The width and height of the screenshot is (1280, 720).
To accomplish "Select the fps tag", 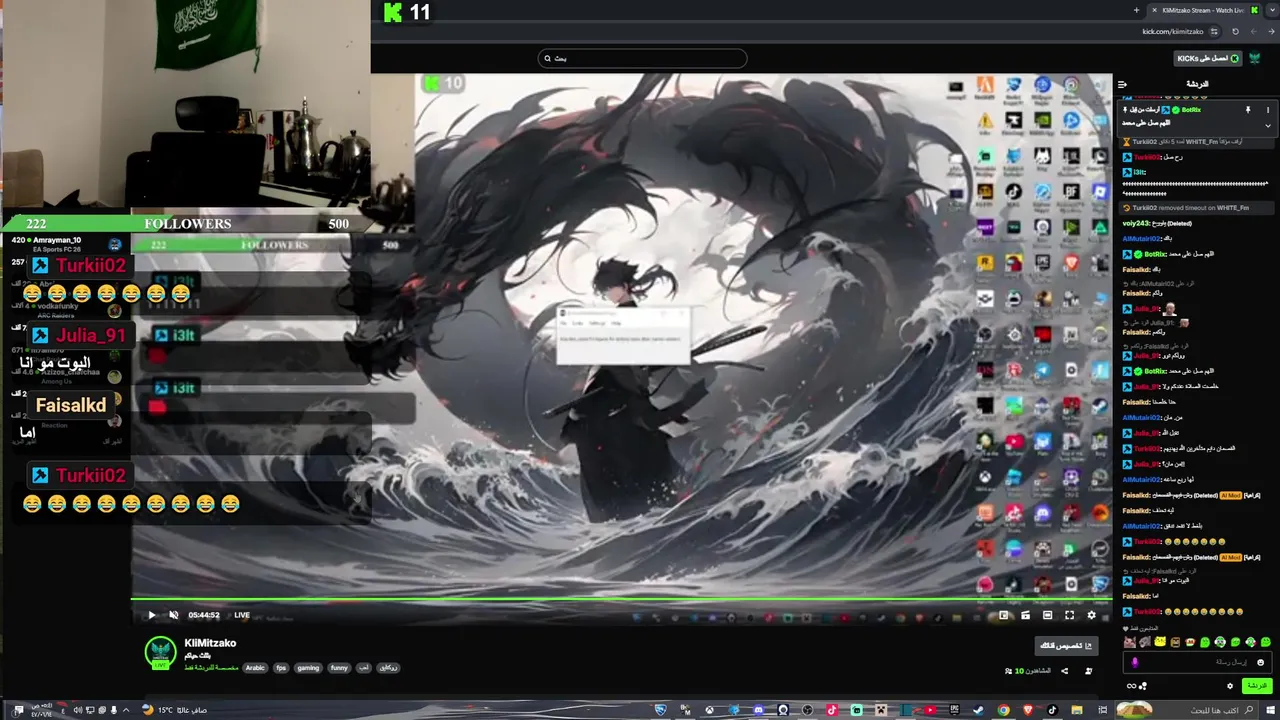I will pos(281,667).
